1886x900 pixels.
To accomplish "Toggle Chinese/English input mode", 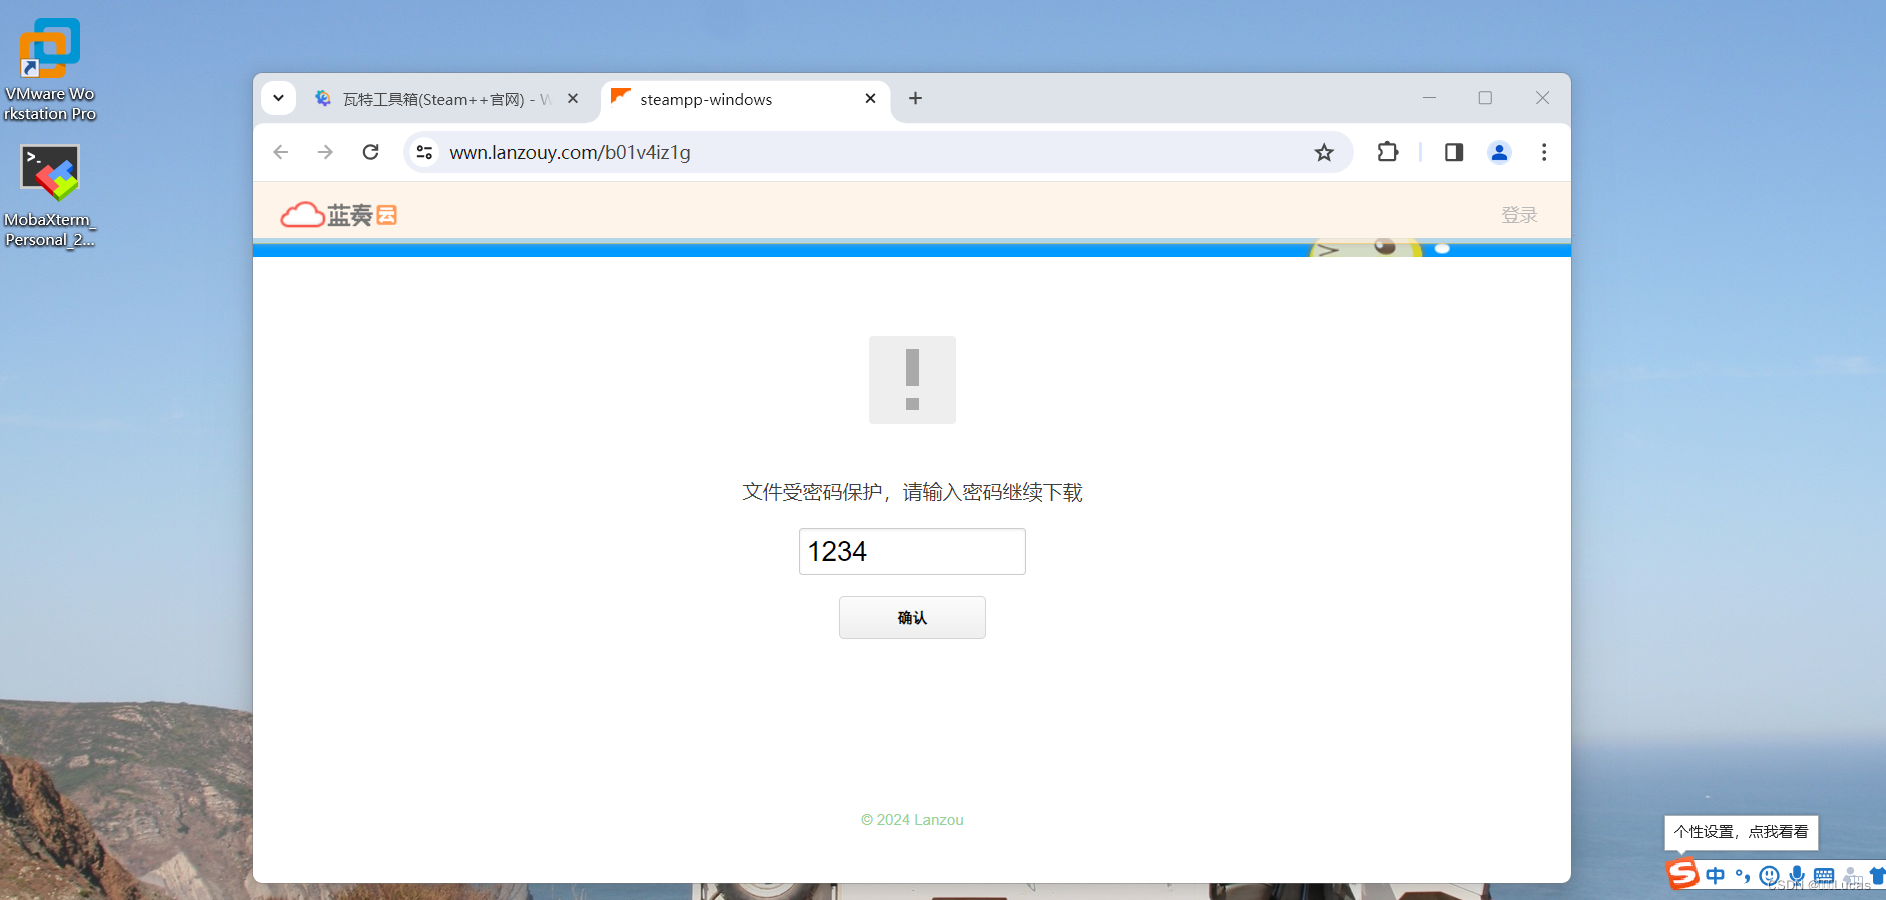I will click(1716, 875).
